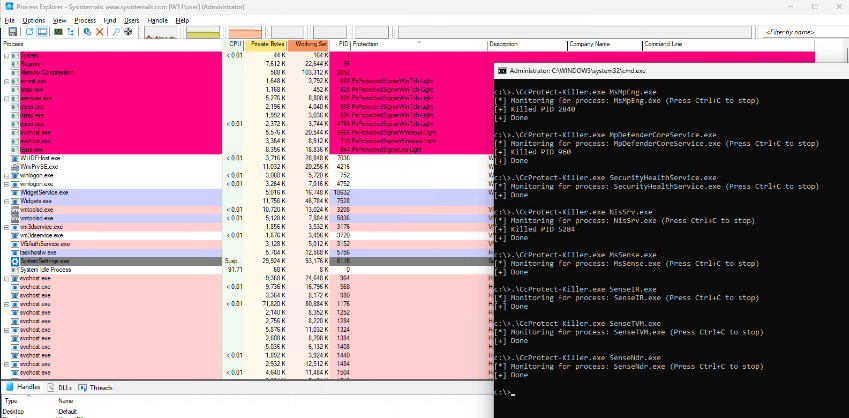
Task: Select the Registry process row
Action: point(247,64)
